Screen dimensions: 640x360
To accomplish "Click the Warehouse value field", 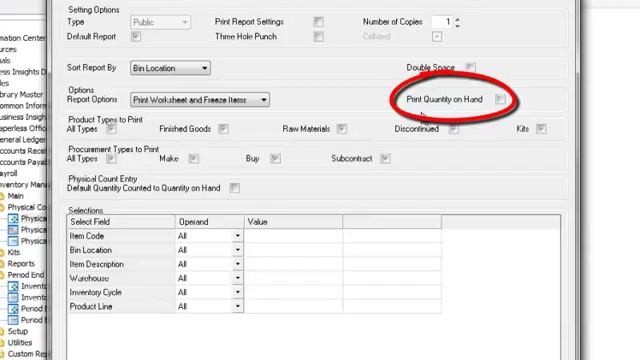I will coord(293,278).
